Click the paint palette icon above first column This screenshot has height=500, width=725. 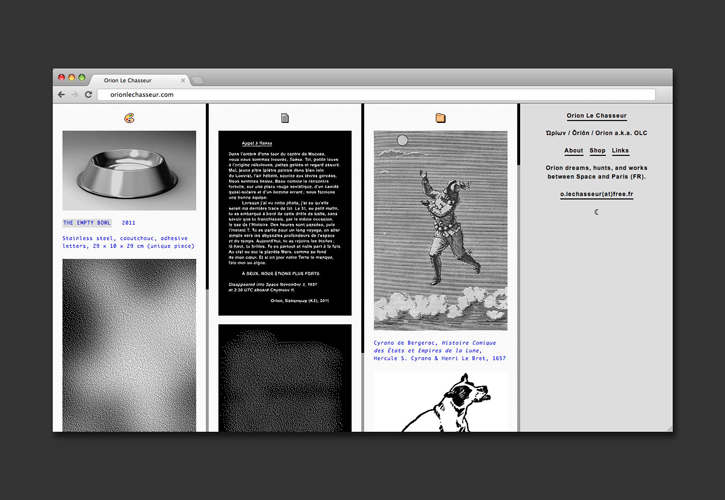[x=129, y=118]
